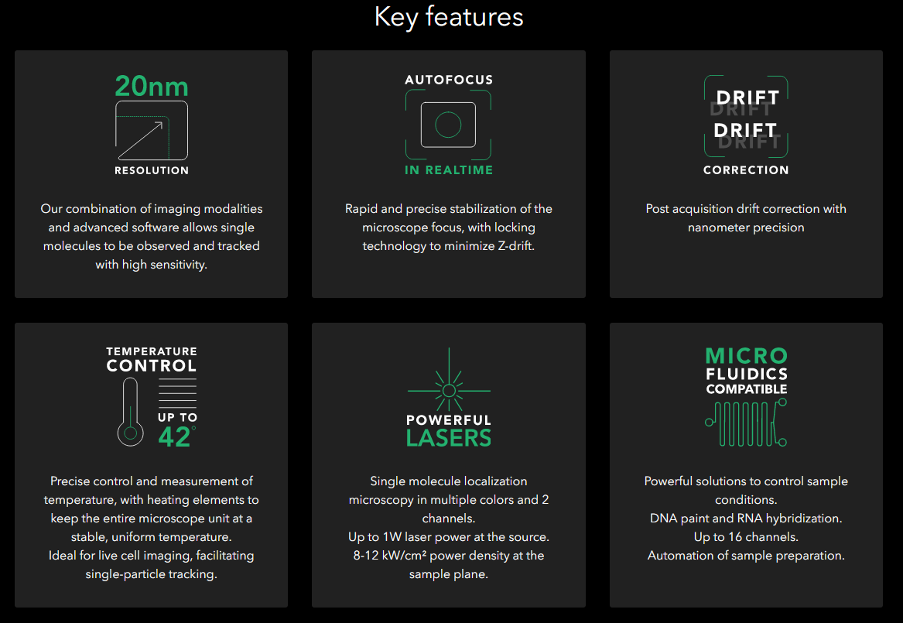Screen dimensions: 904x624
Task: Click the green LASERS word
Action: coord(448,438)
